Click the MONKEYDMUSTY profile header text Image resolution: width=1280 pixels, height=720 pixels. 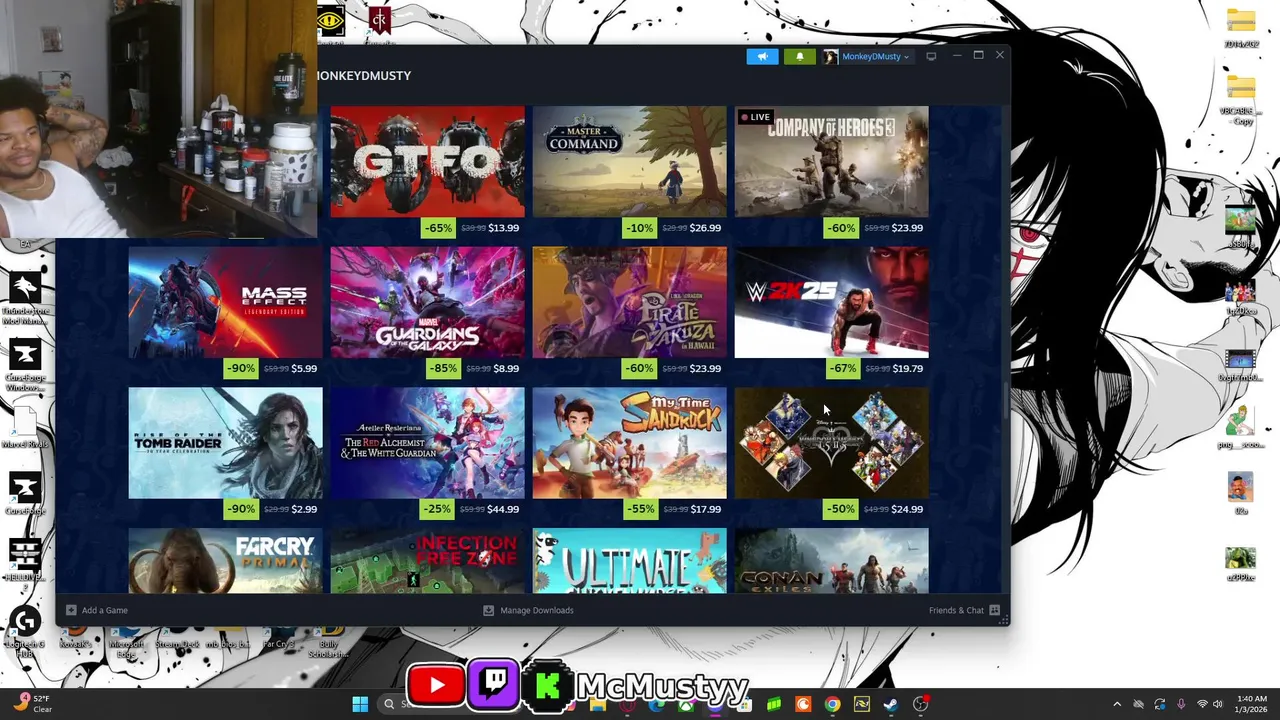pos(363,76)
